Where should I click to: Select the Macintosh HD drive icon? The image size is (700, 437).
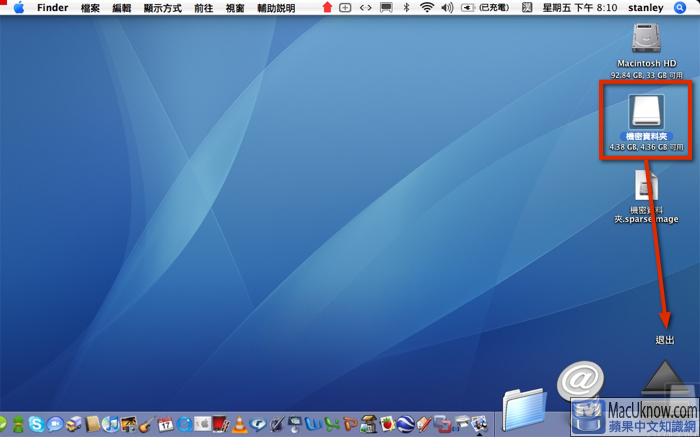coord(646,37)
